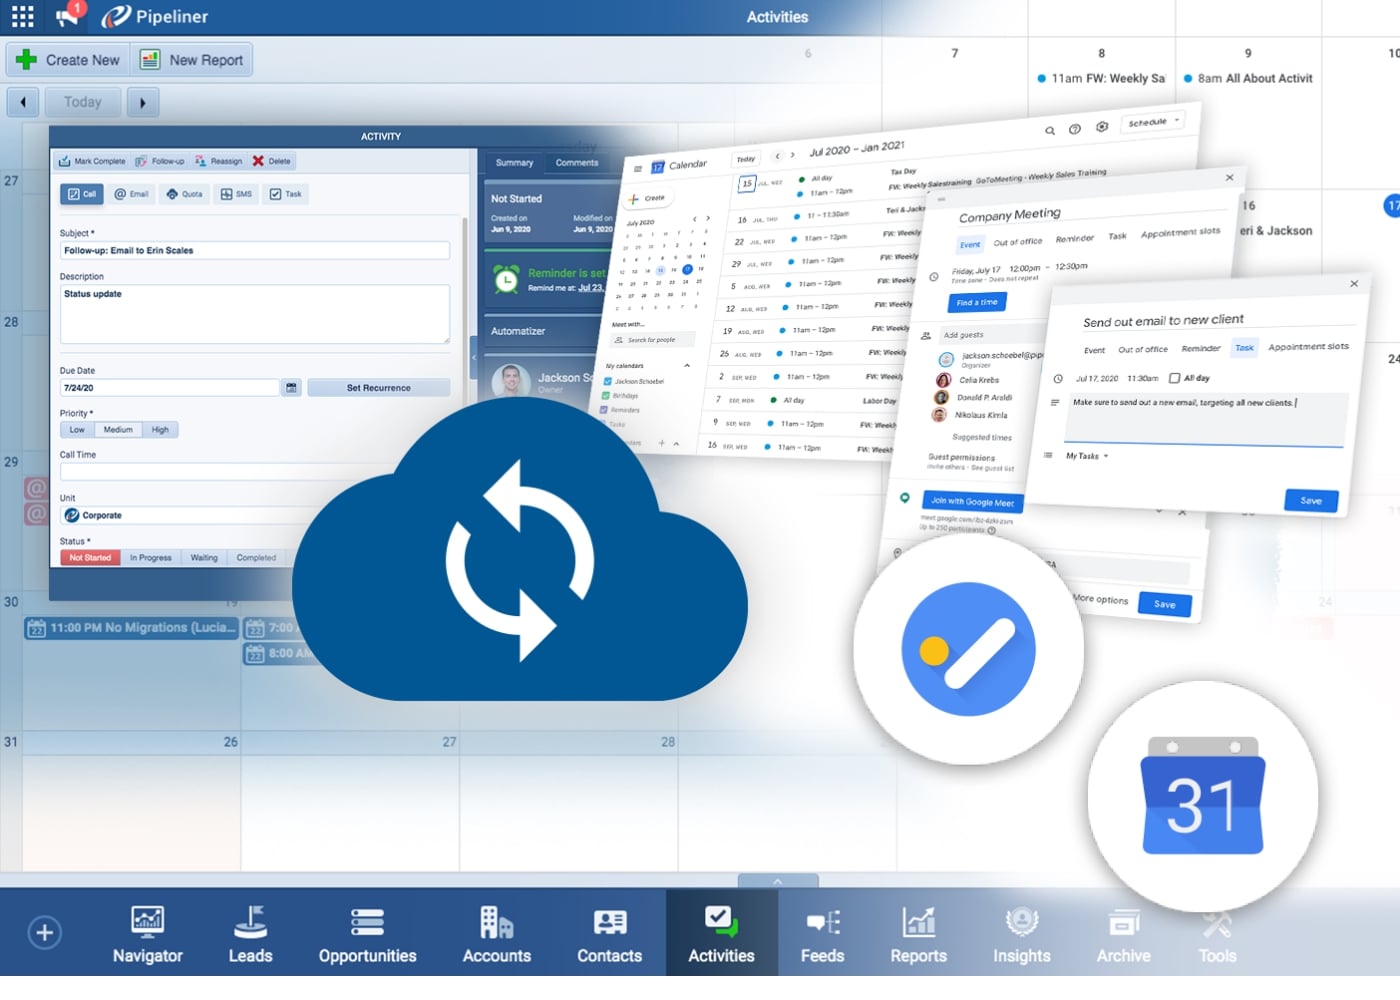
Task: Select the Out of office tab for Company Meeting
Action: (x=1018, y=241)
